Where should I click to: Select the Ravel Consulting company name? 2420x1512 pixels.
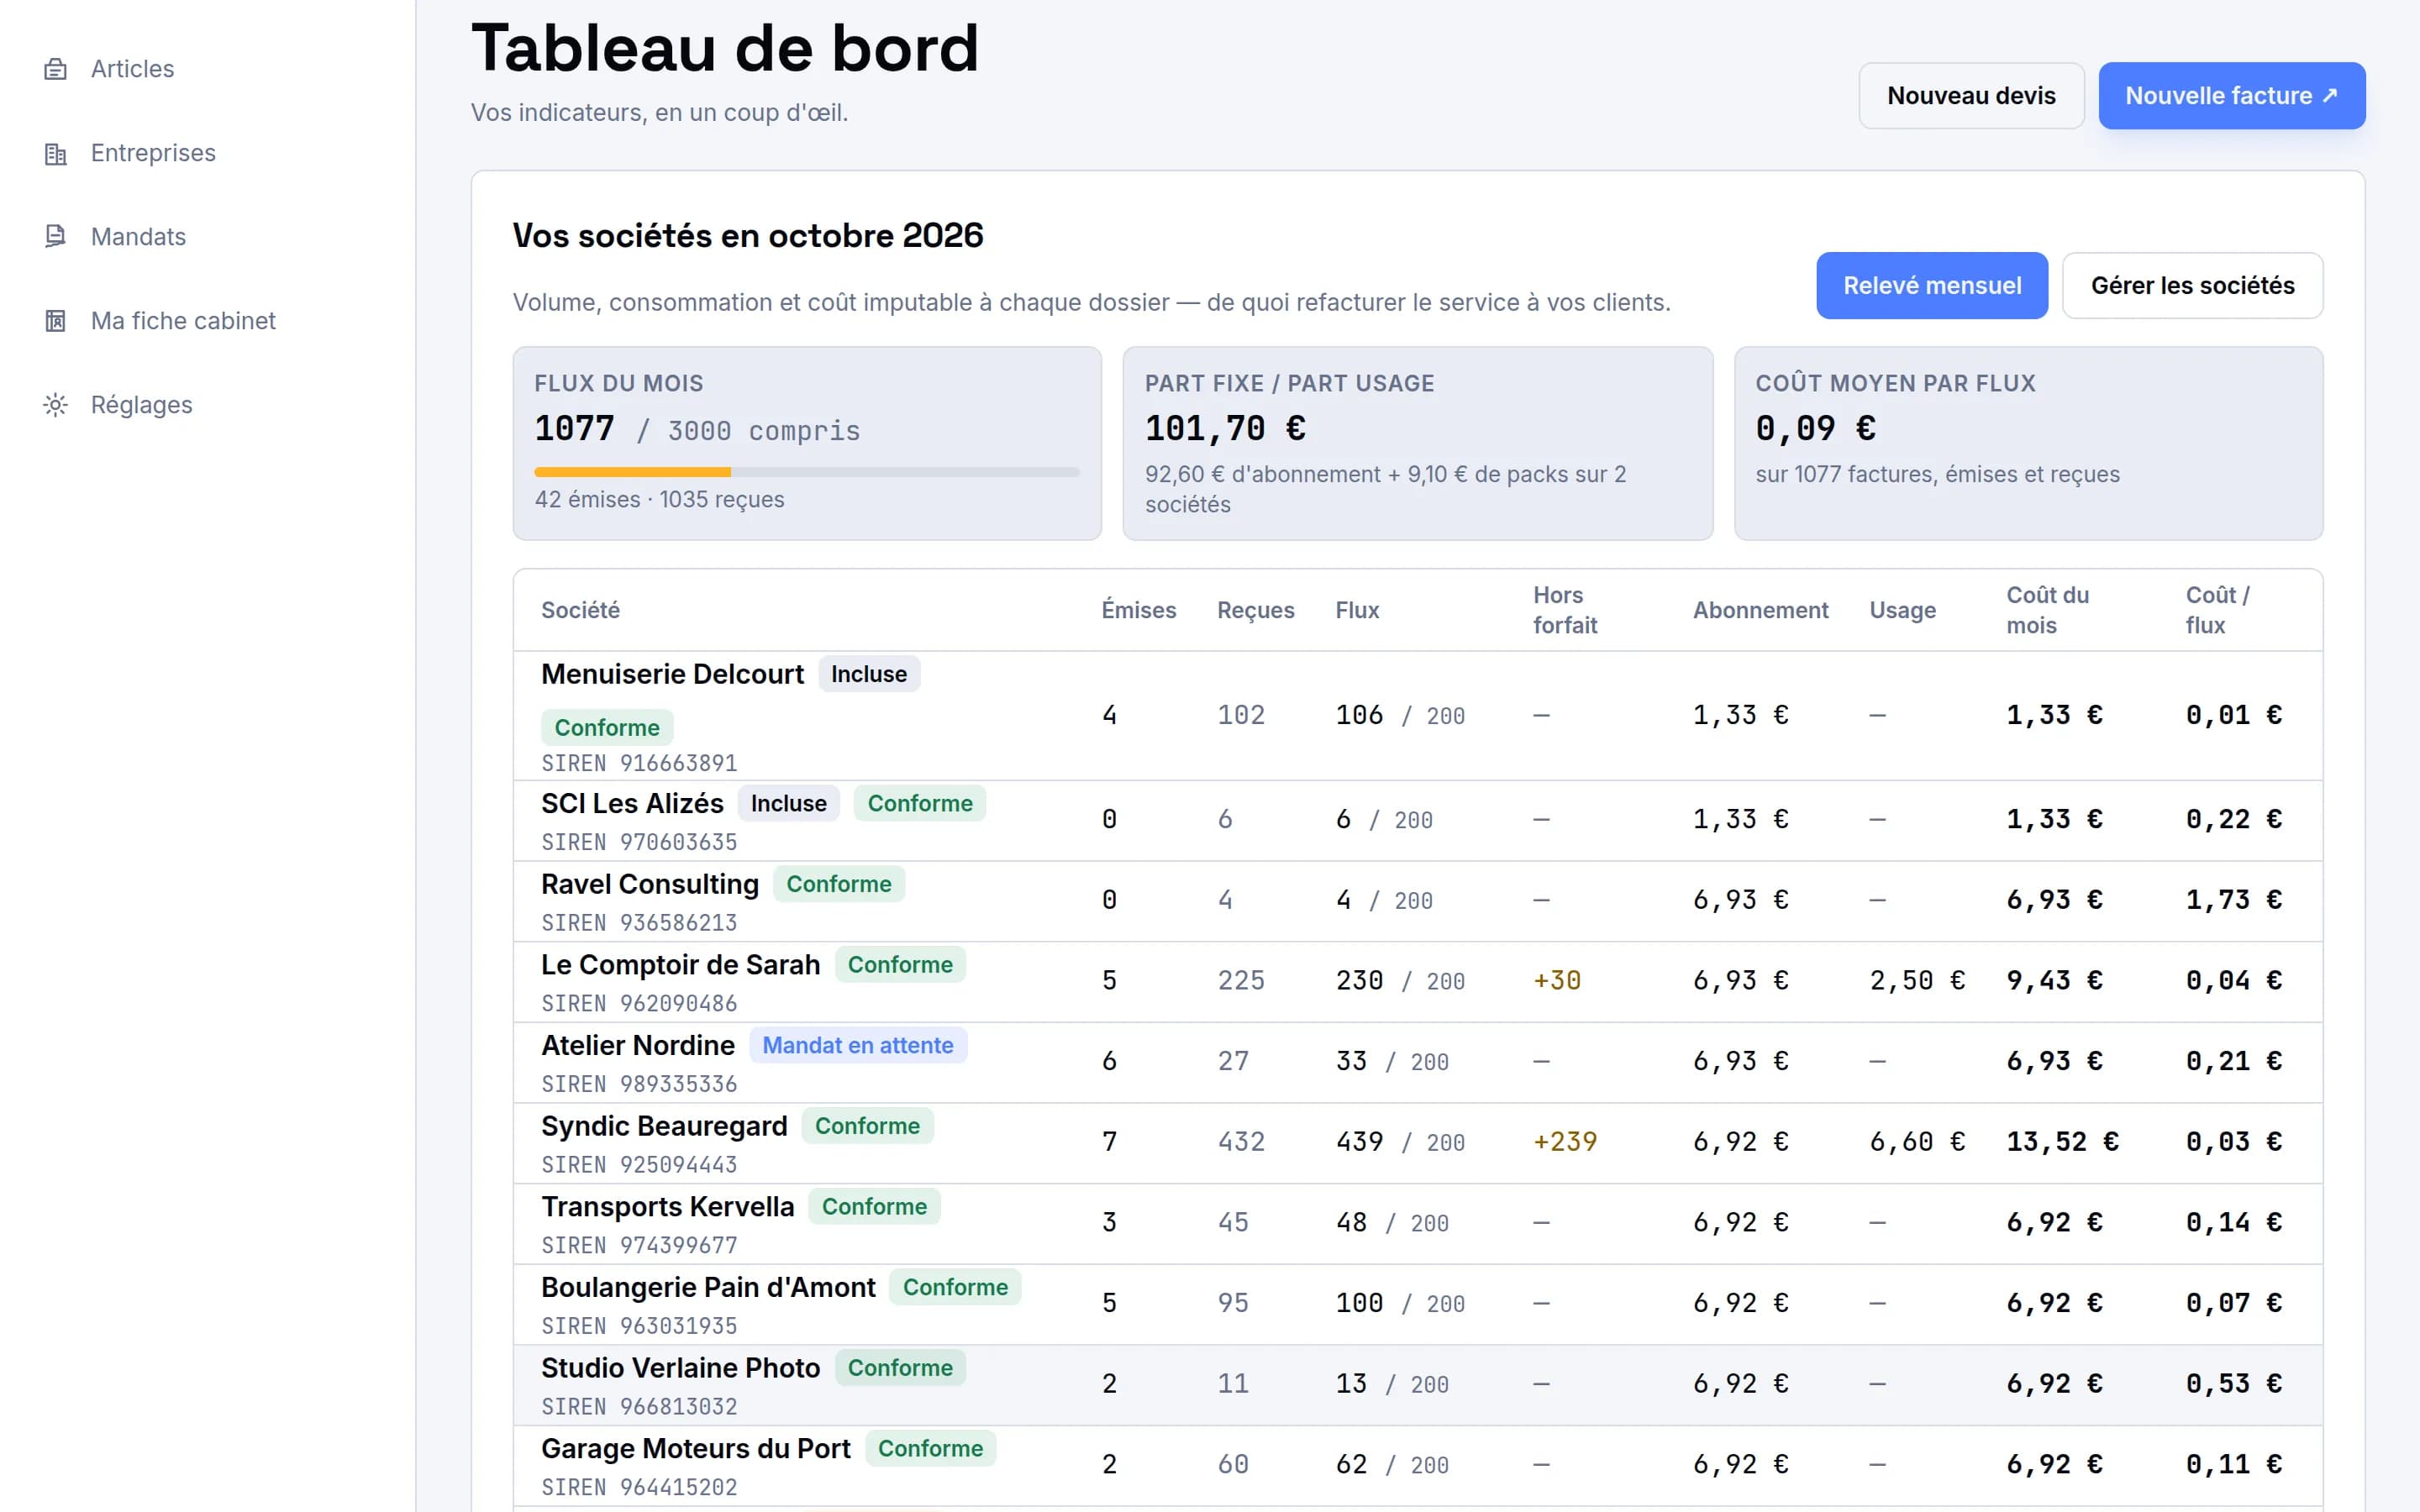(650, 884)
